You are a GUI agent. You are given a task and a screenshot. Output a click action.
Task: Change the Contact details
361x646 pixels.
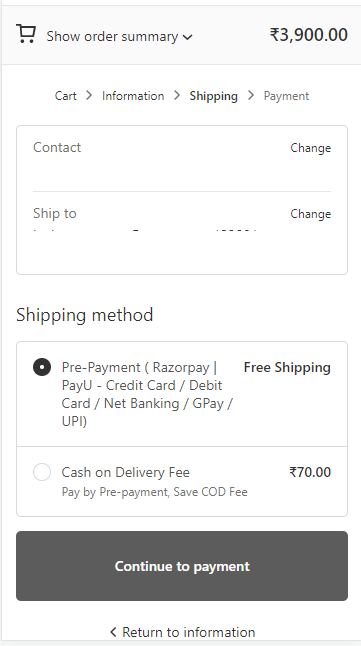pyautogui.click(x=311, y=148)
